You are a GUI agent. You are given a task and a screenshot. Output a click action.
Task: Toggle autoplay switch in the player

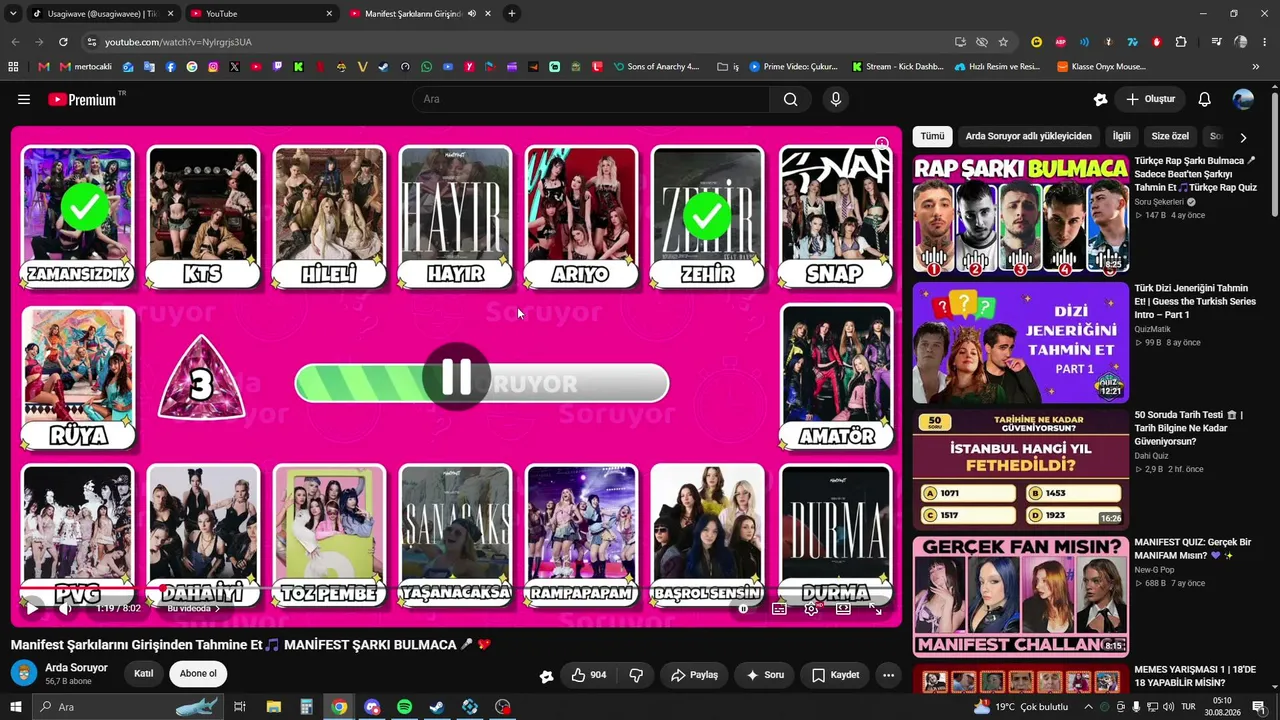coord(743,608)
